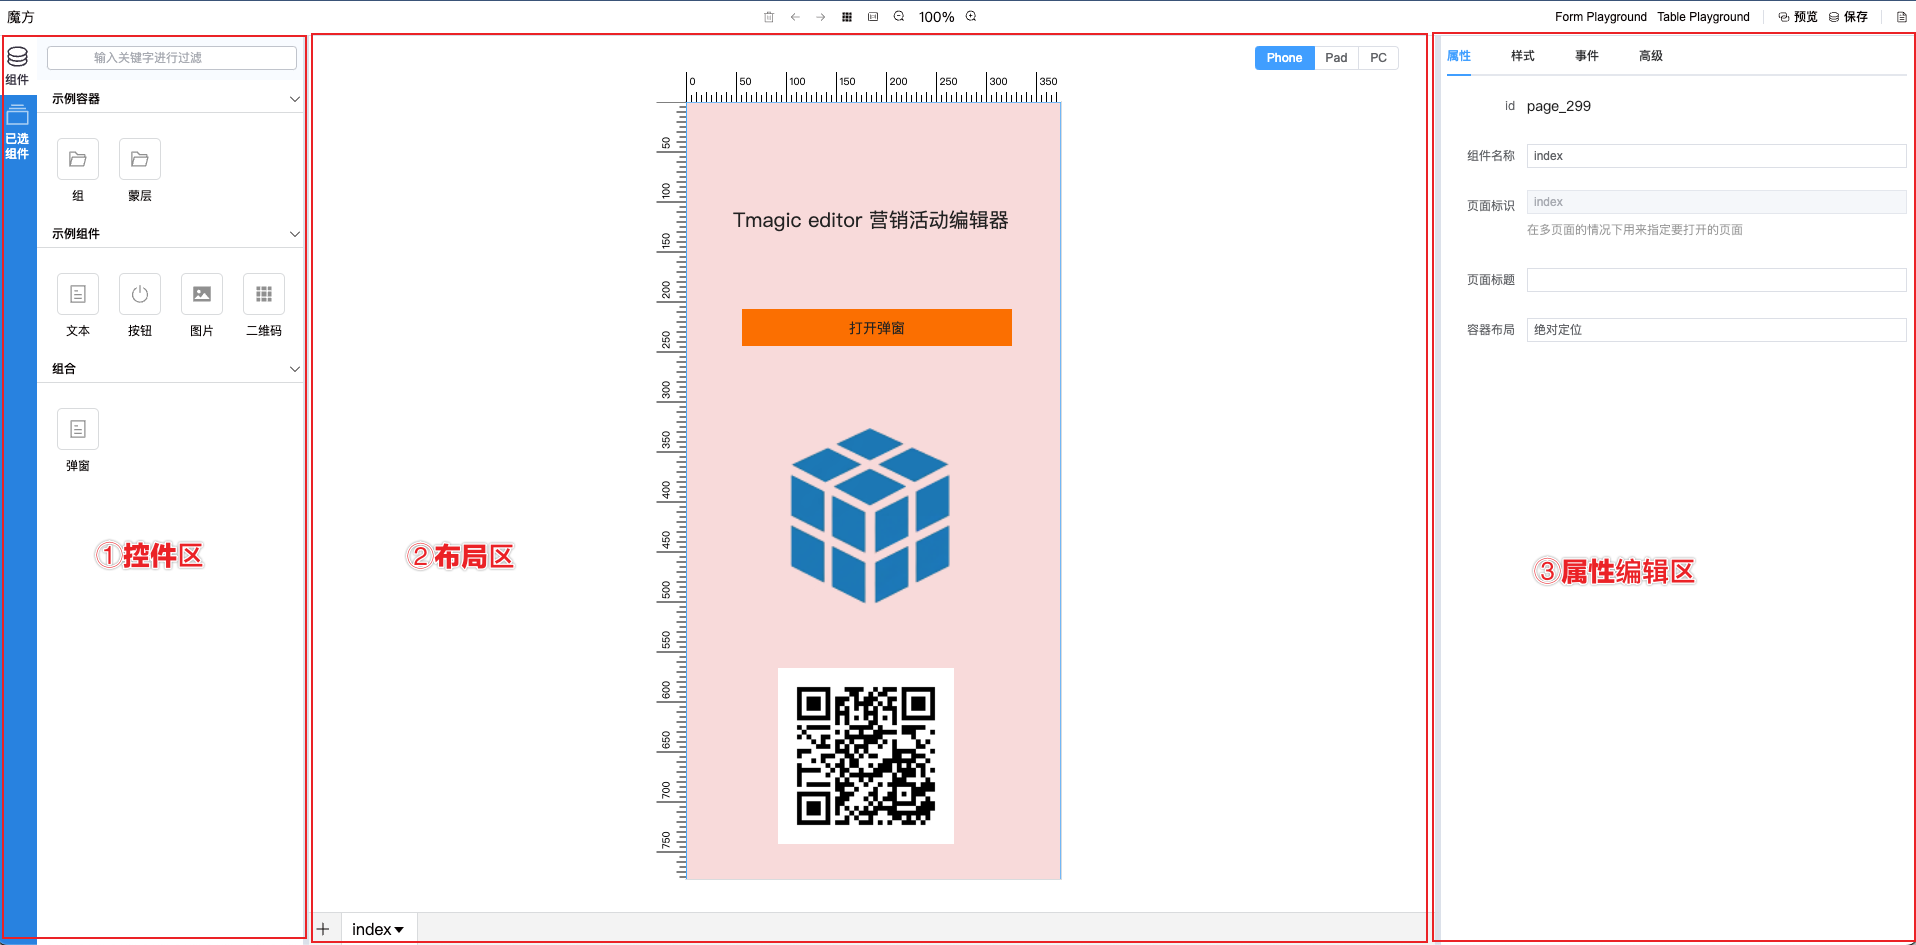The height and width of the screenshot is (945, 1916).
Task: Switch to the 属性 properties tab
Action: (1459, 56)
